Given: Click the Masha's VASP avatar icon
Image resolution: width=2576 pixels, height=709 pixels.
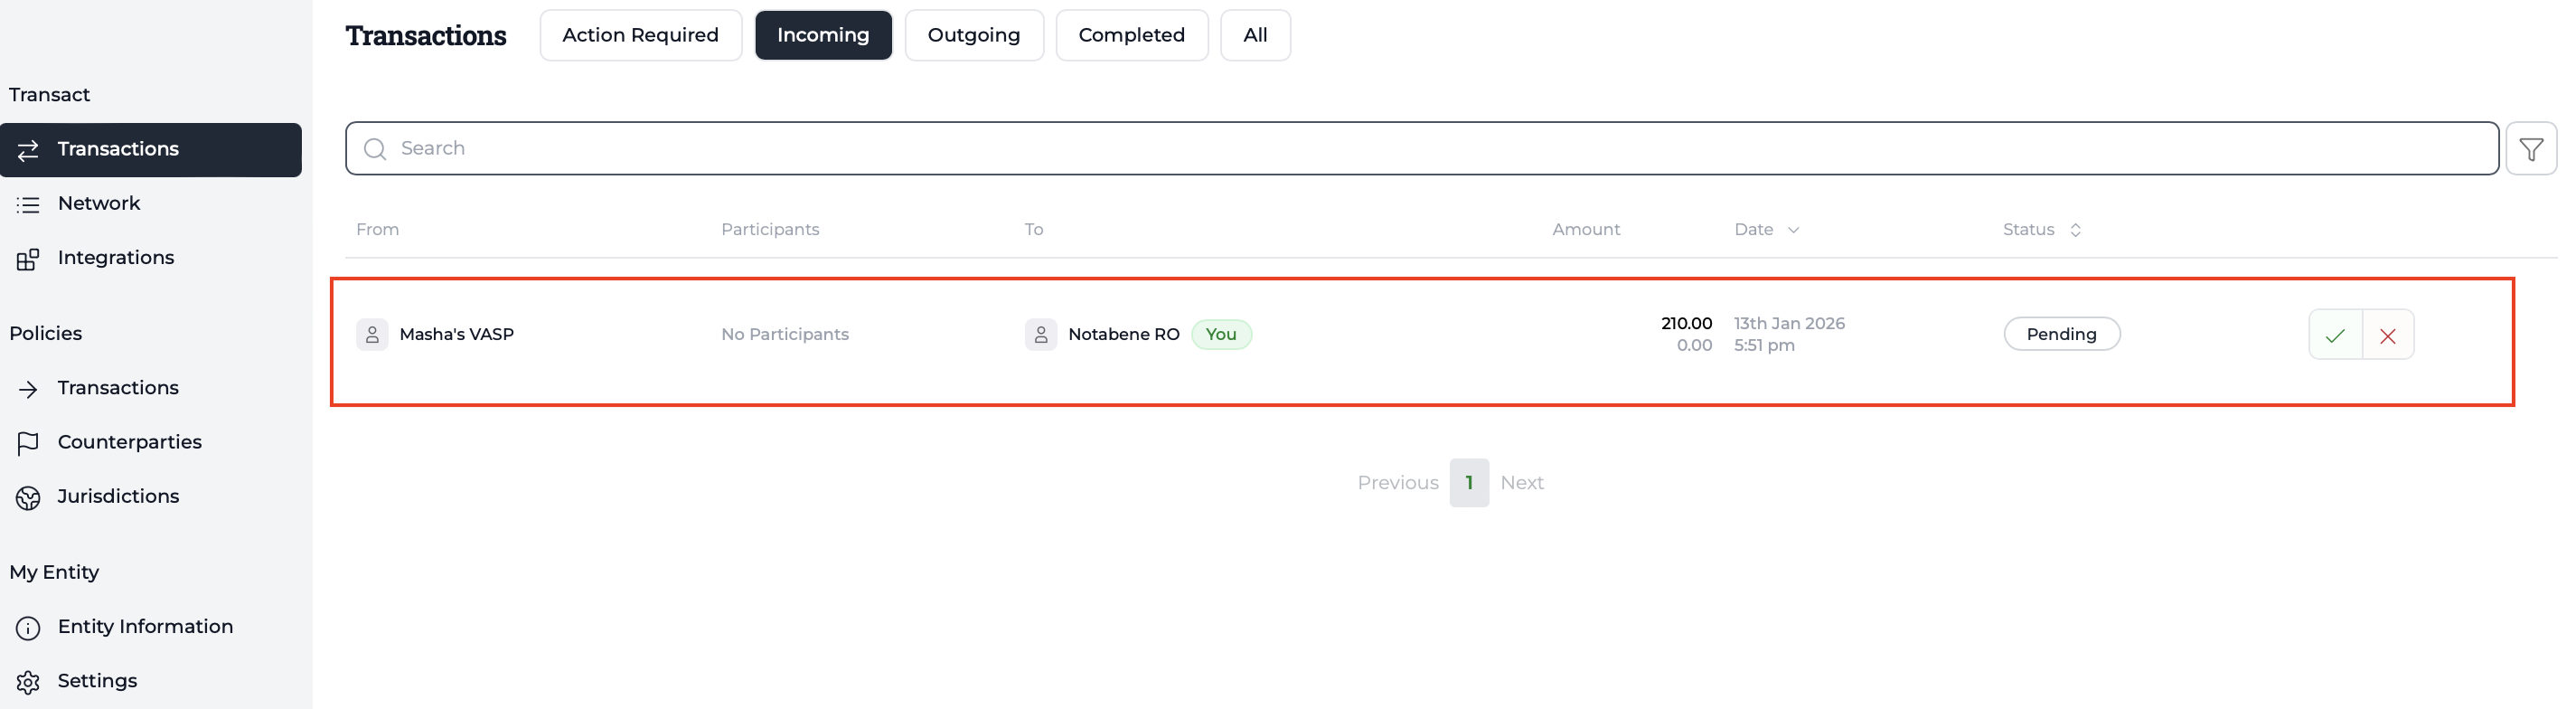Looking at the screenshot, I should coord(372,334).
